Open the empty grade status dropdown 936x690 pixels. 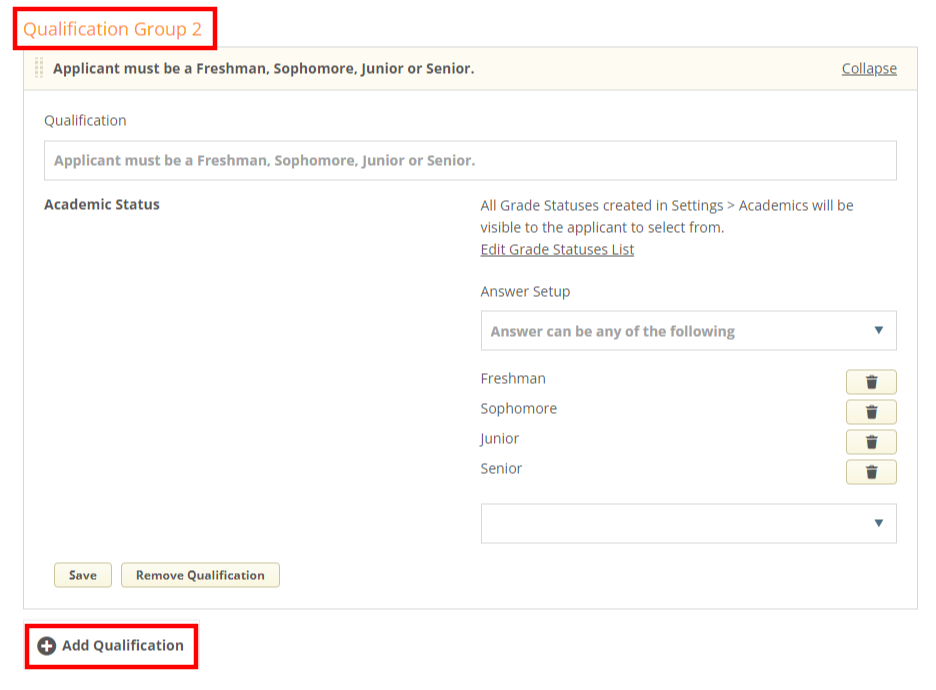click(688, 523)
